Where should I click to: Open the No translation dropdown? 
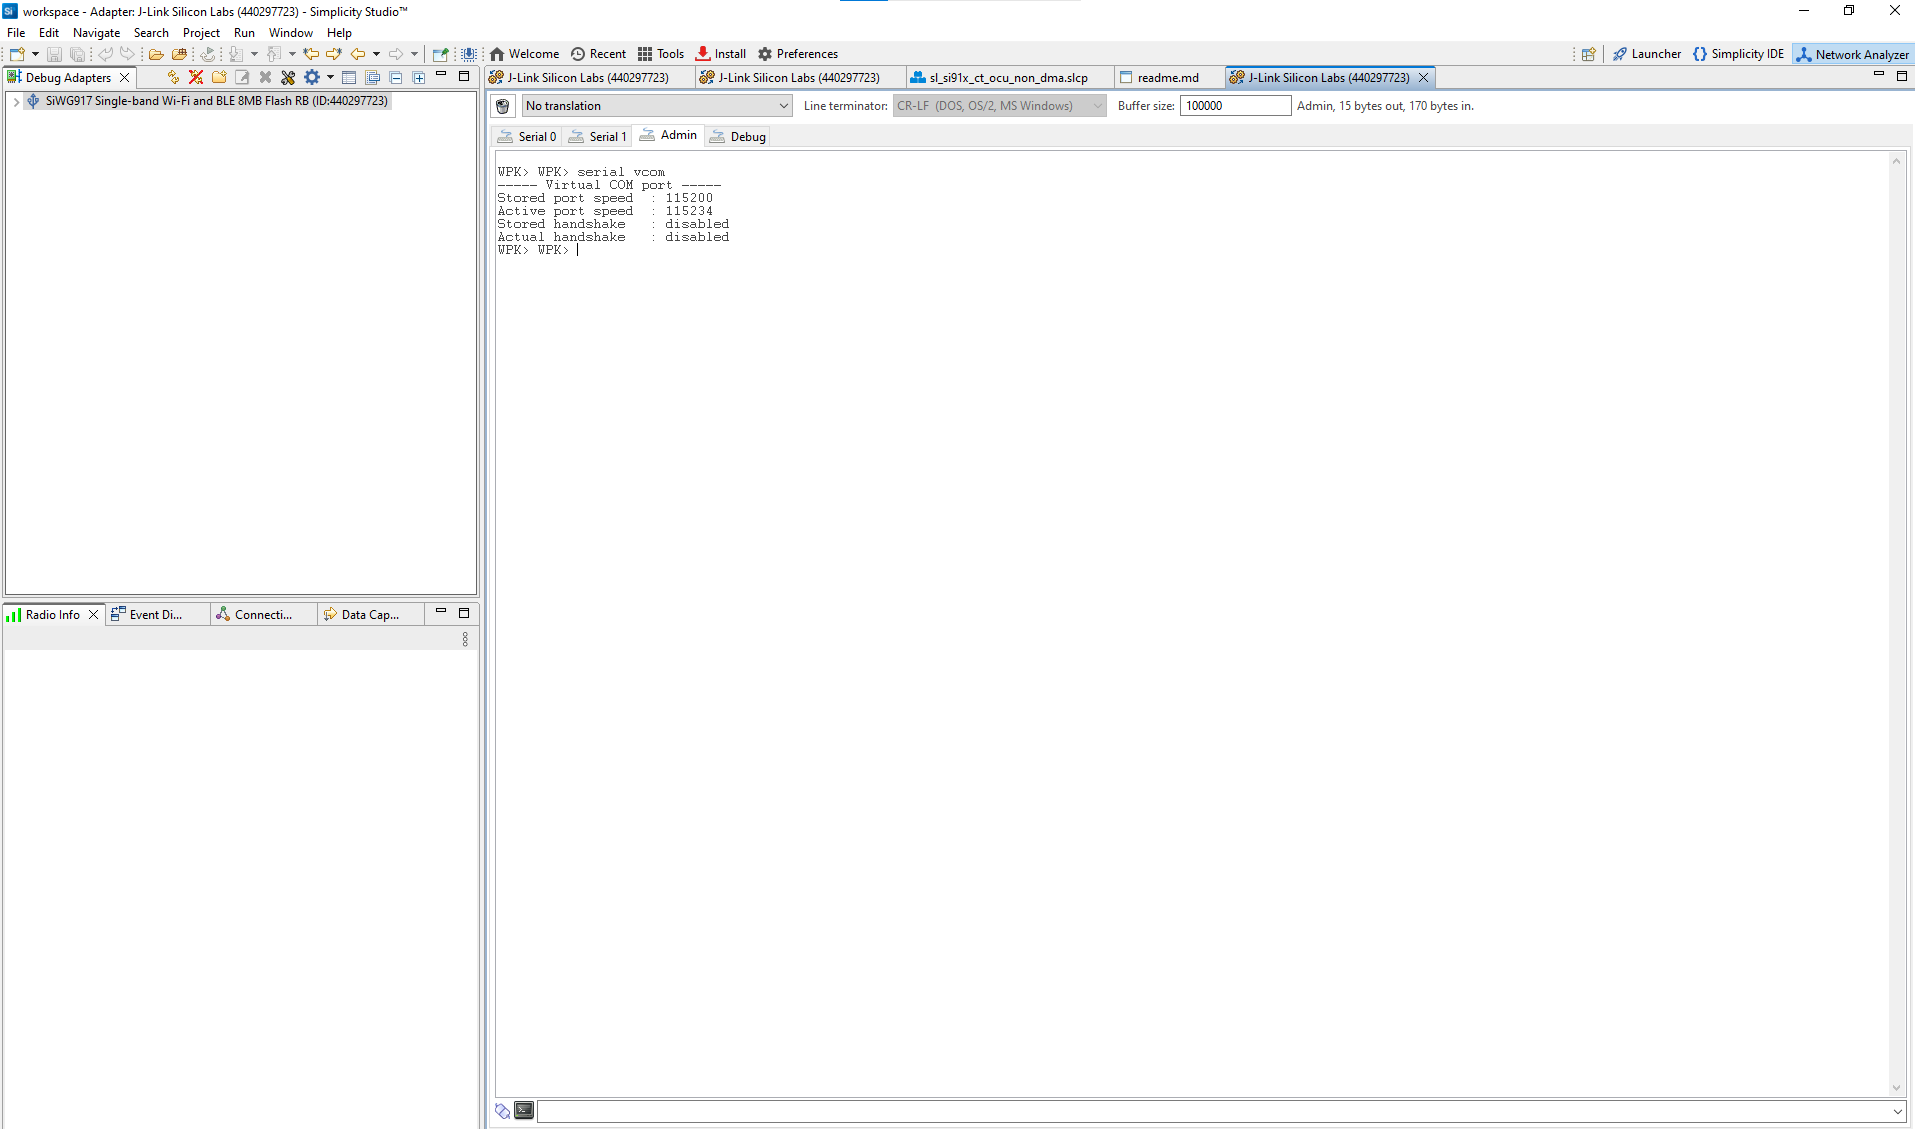pos(657,106)
